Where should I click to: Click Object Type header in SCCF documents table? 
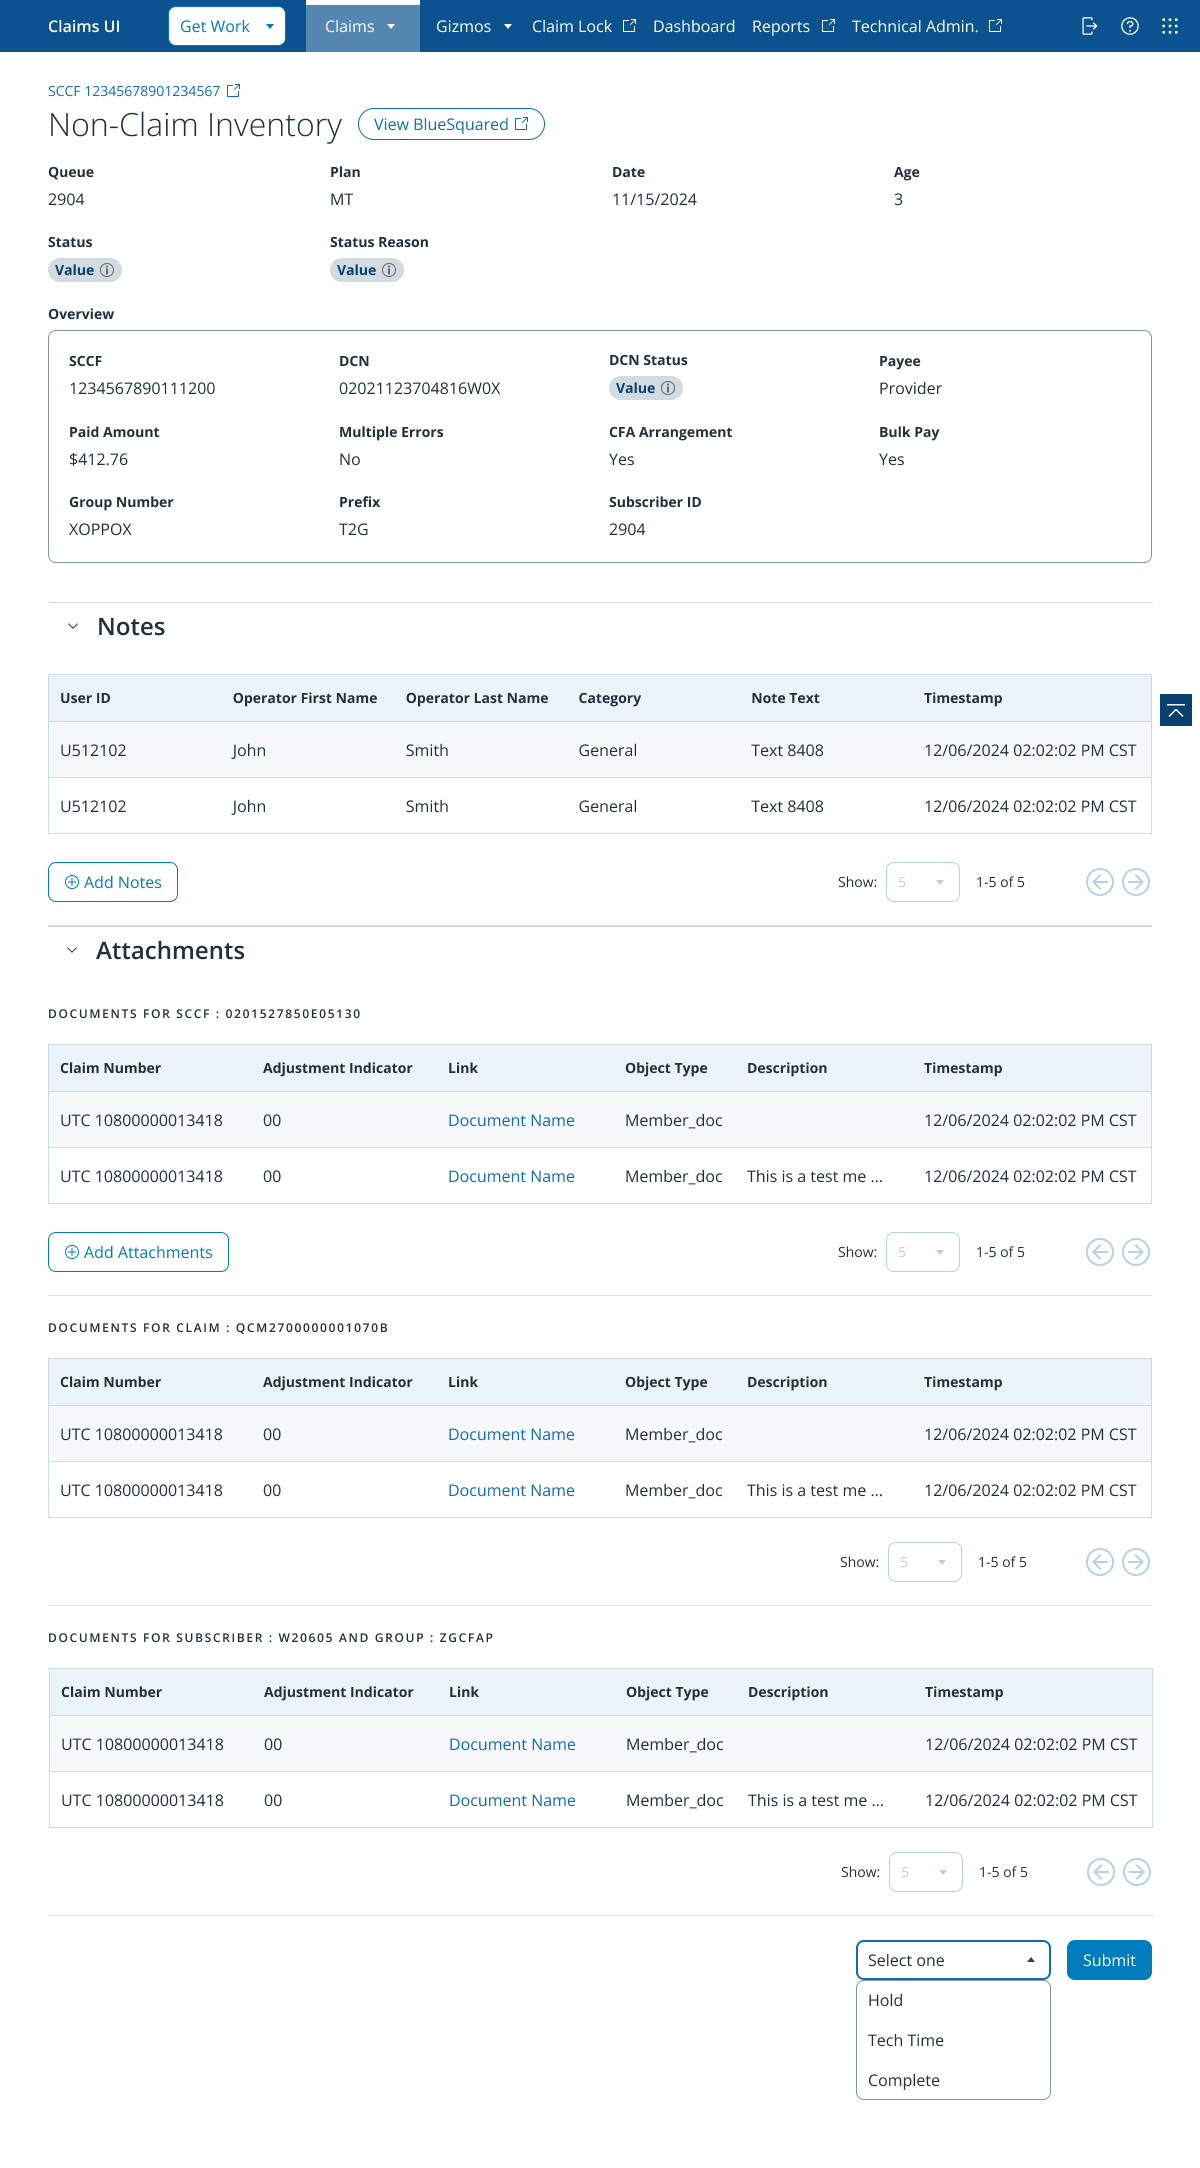coord(666,1068)
